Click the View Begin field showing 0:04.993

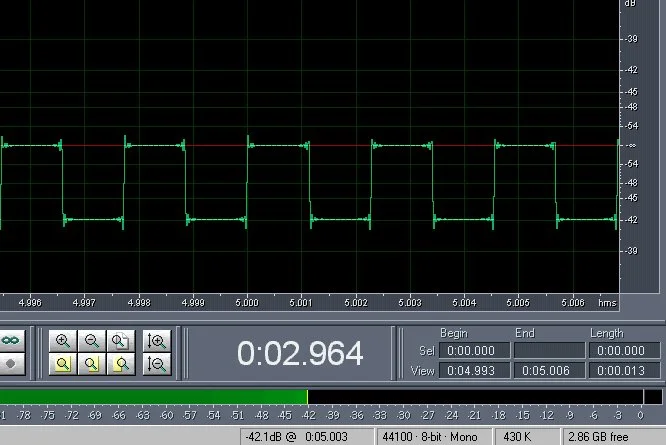(474, 370)
